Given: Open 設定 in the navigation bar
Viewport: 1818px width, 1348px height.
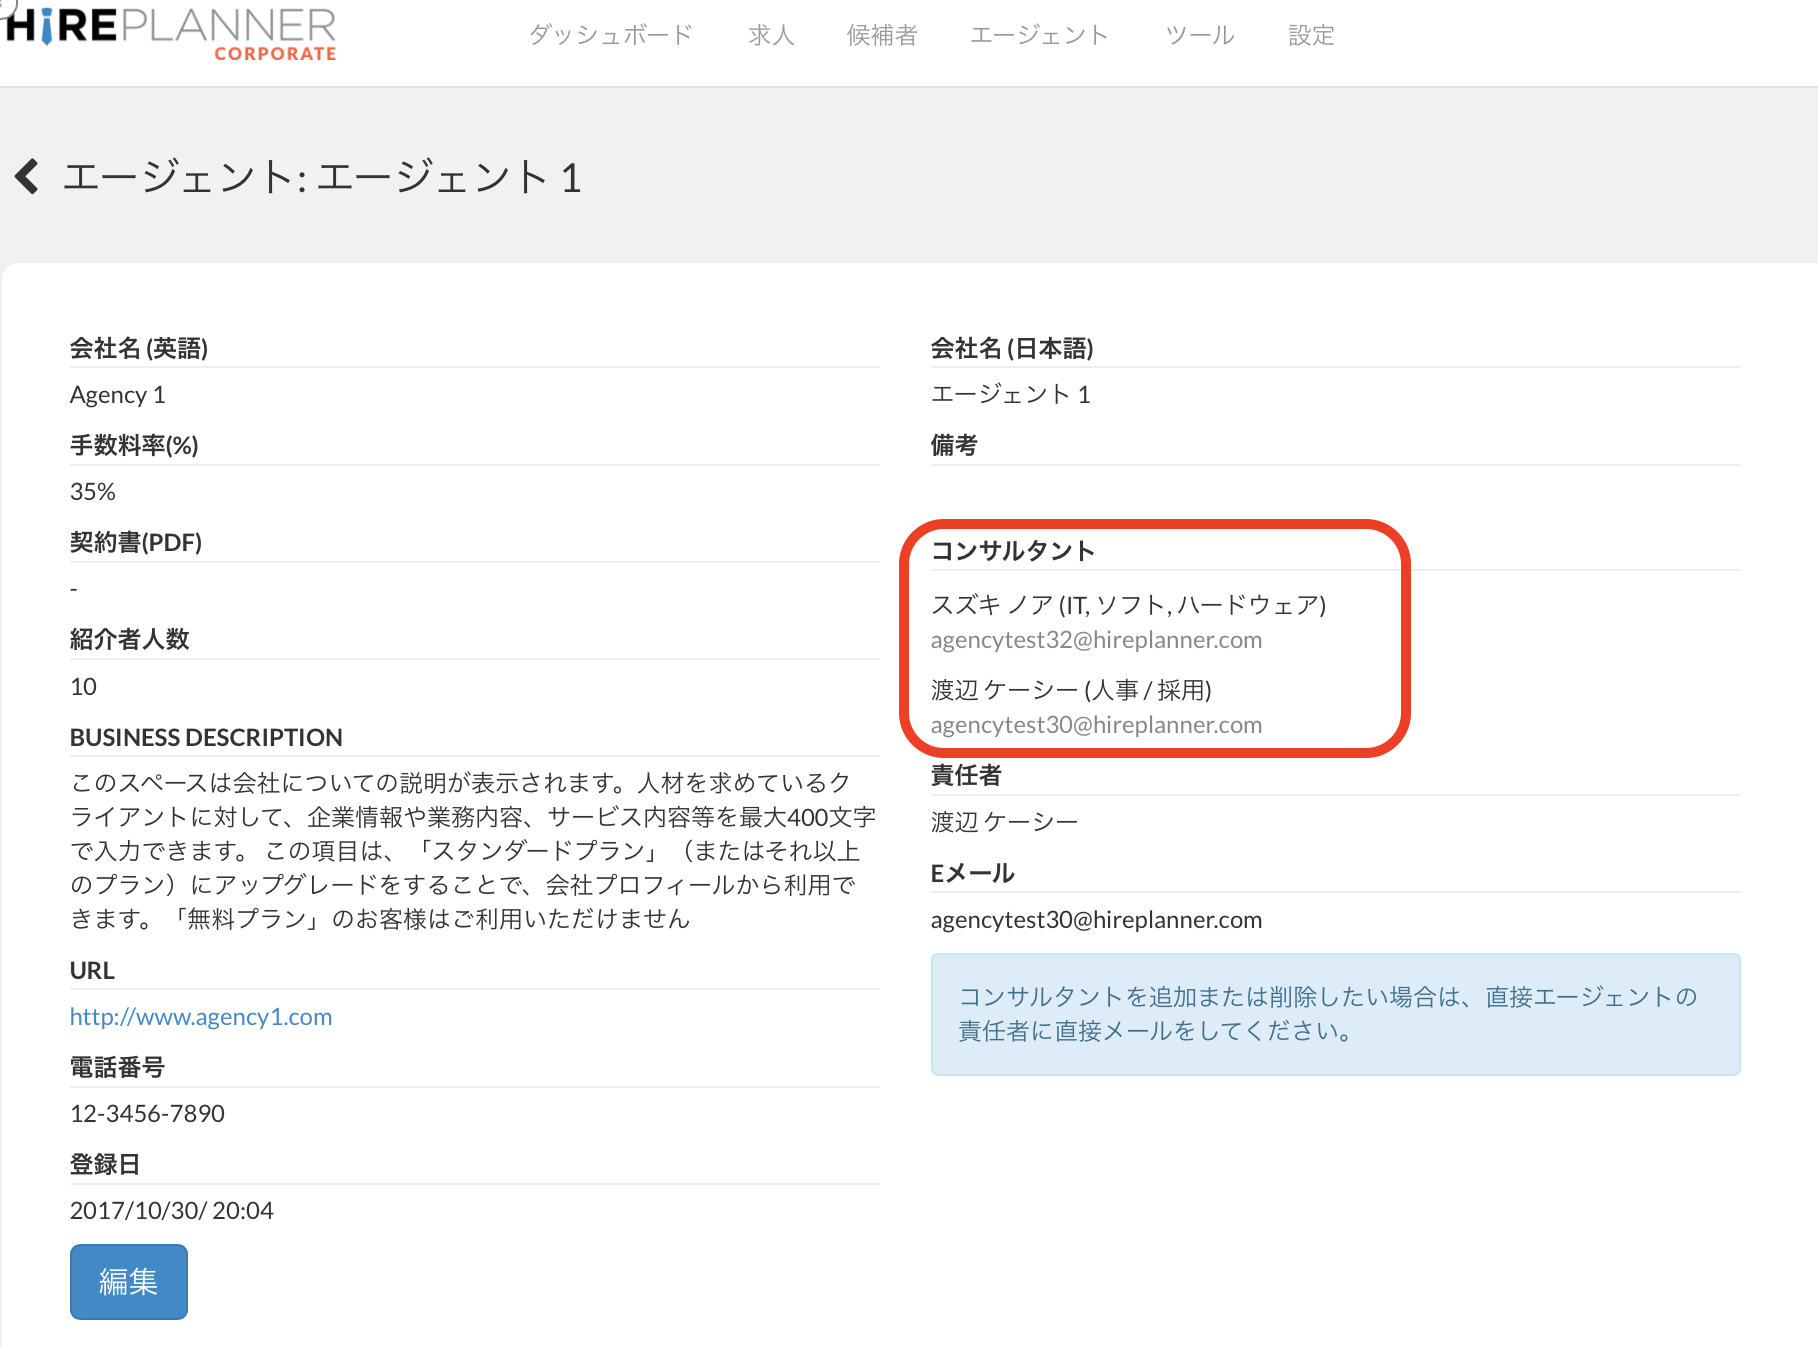Looking at the screenshot, I should [x=1310, y=35].
